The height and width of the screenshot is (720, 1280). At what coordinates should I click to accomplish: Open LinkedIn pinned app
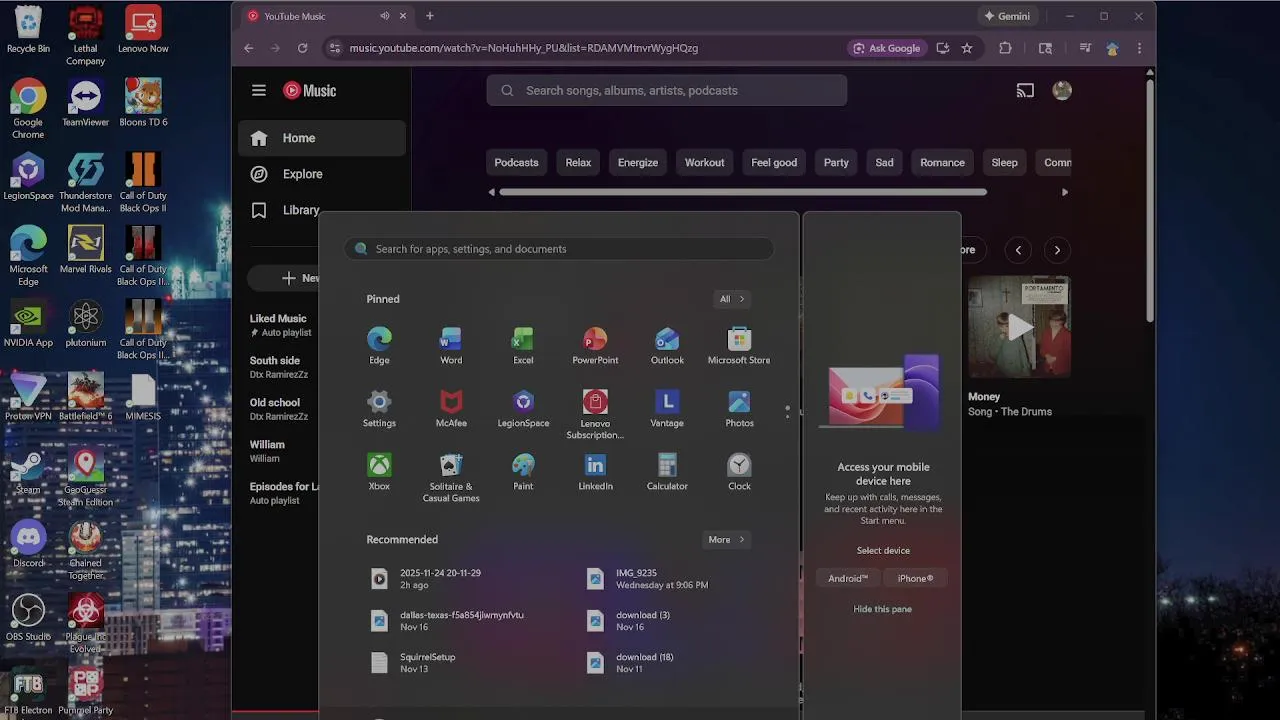coord(595,472)
